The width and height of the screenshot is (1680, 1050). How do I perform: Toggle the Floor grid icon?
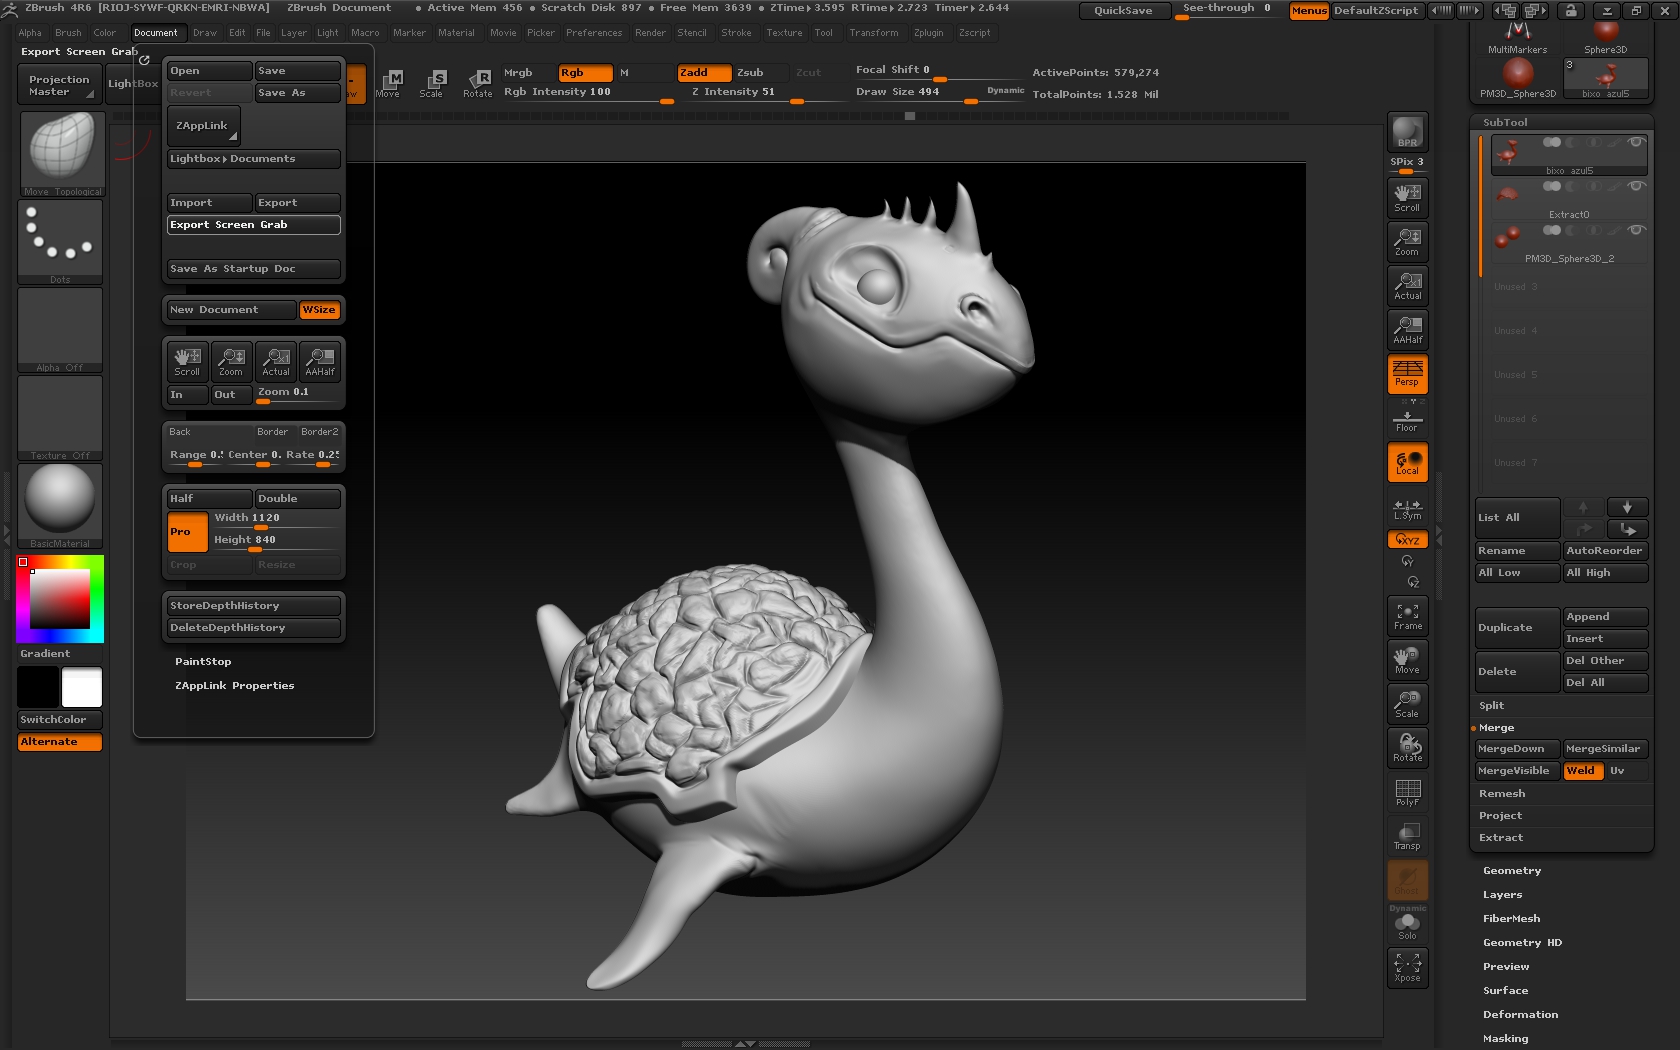[1407, 420]
